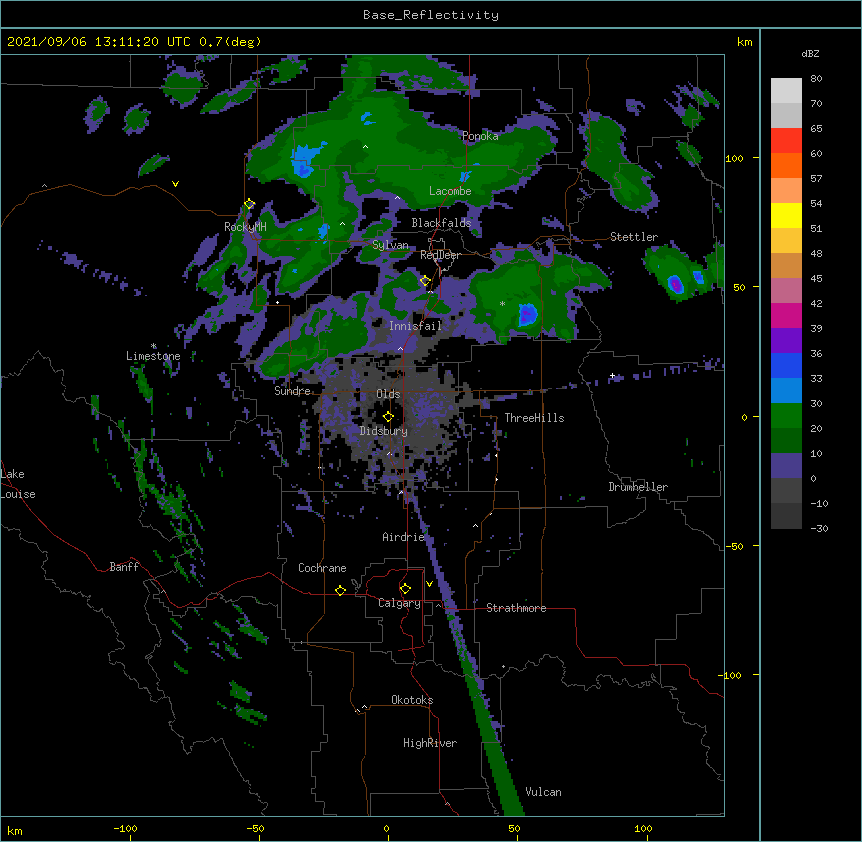This screenshot has width=862, height=842.
Task: Click the Calgary label
Action: 399,603
